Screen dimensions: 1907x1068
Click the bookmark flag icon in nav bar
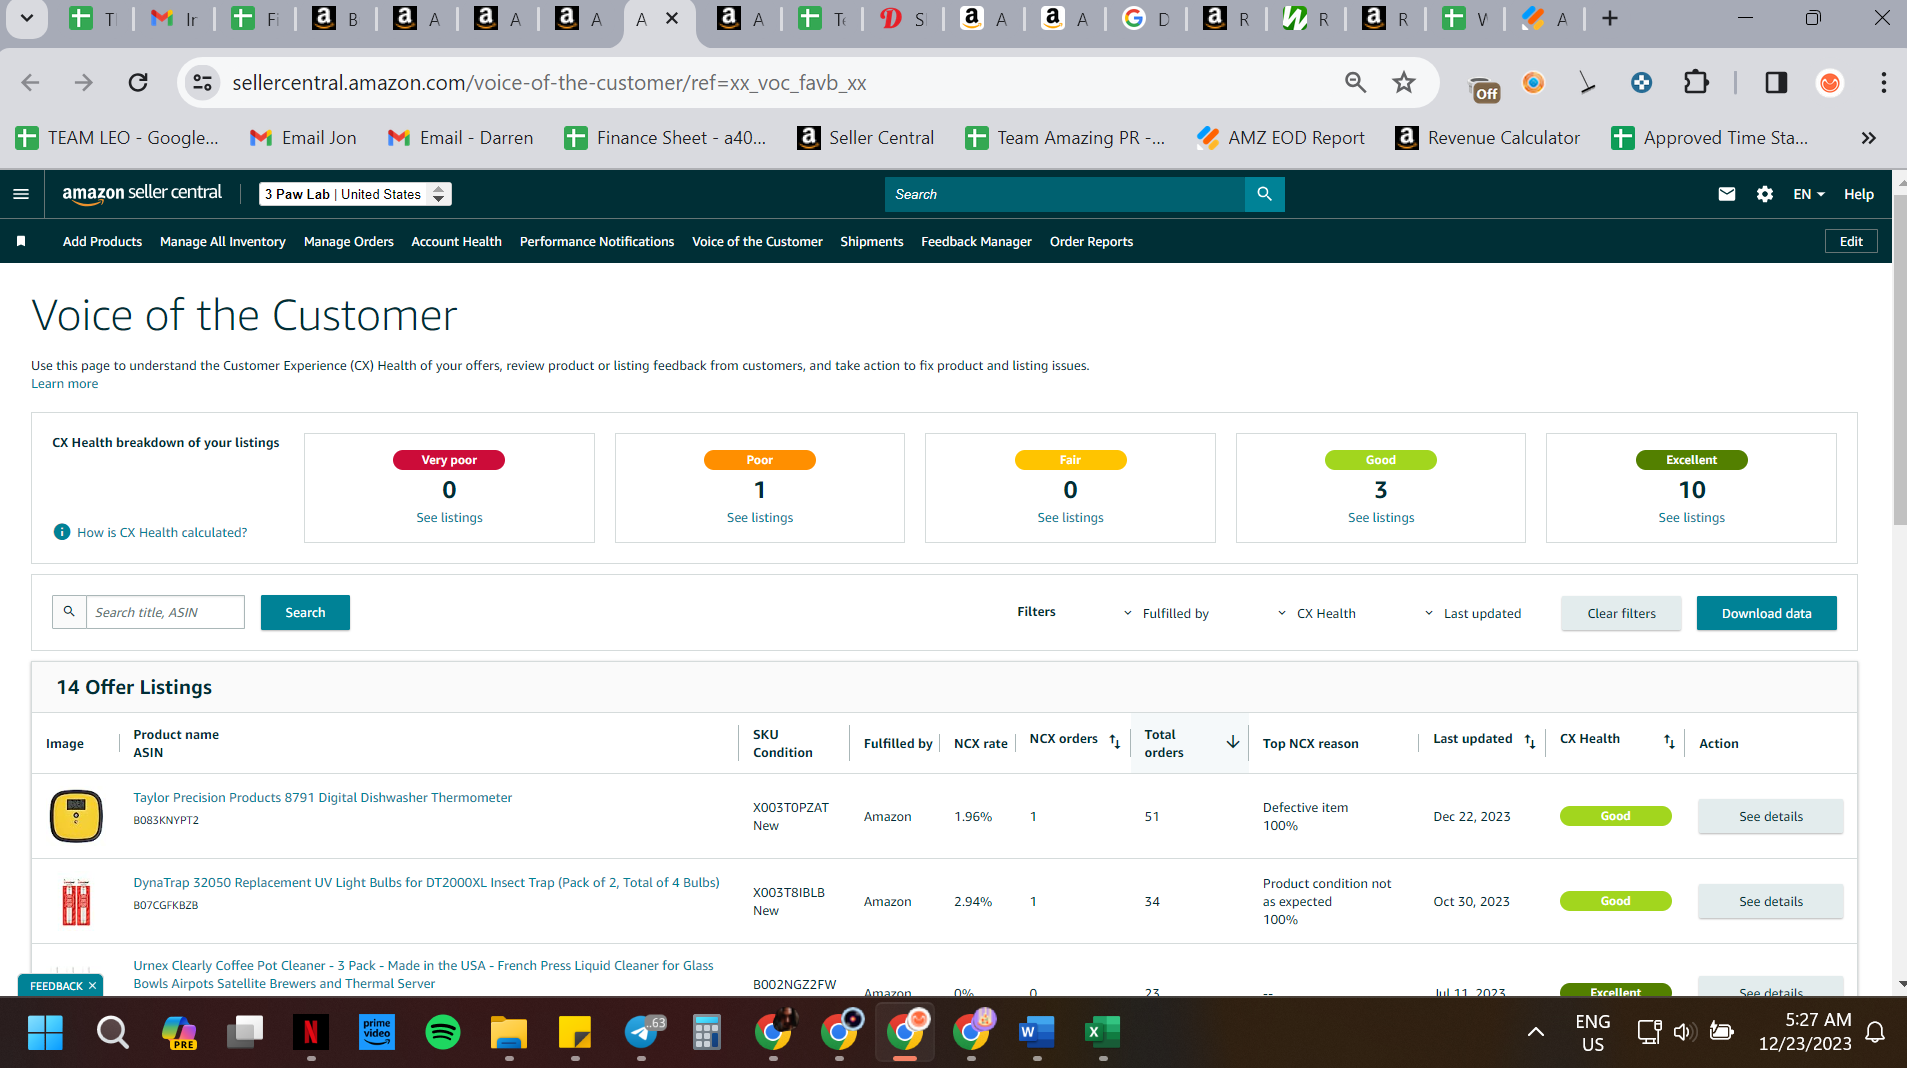(21, 241)
